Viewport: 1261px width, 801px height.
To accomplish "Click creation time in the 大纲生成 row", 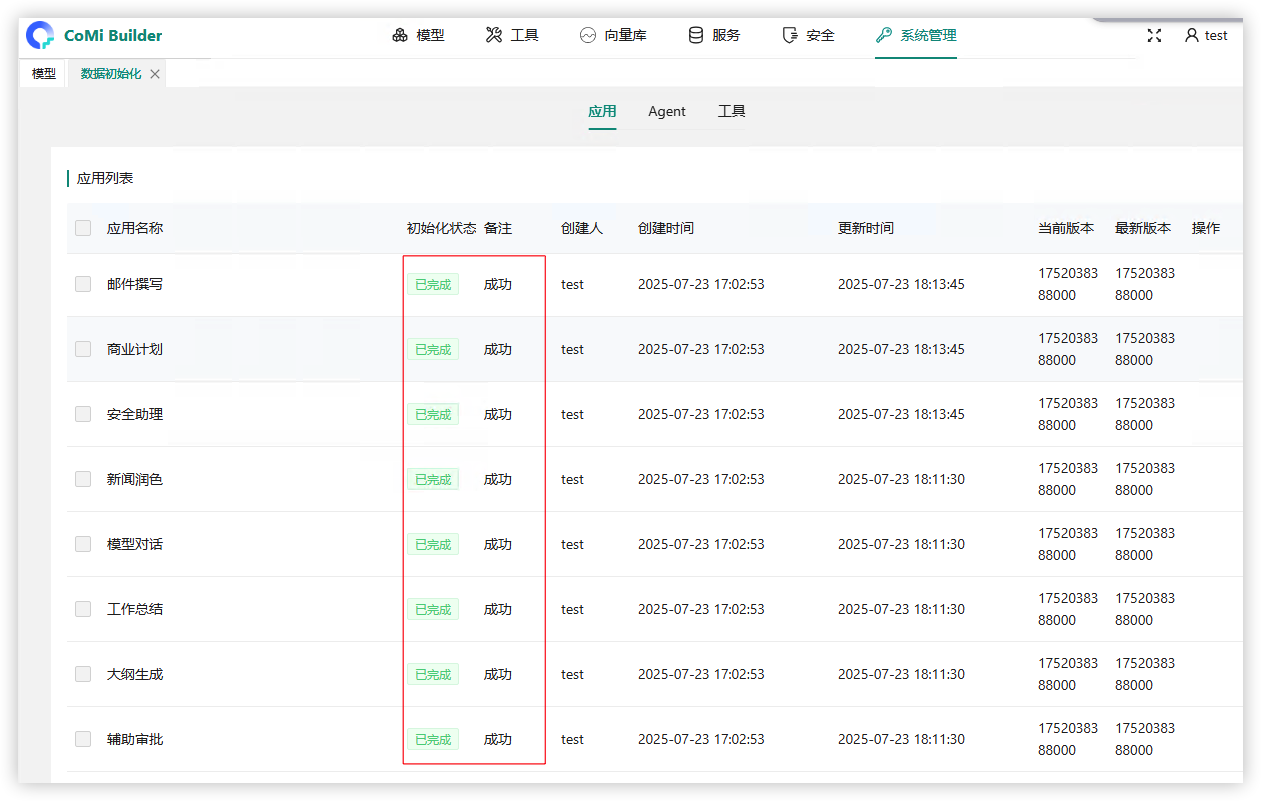I will click(701, 674).
